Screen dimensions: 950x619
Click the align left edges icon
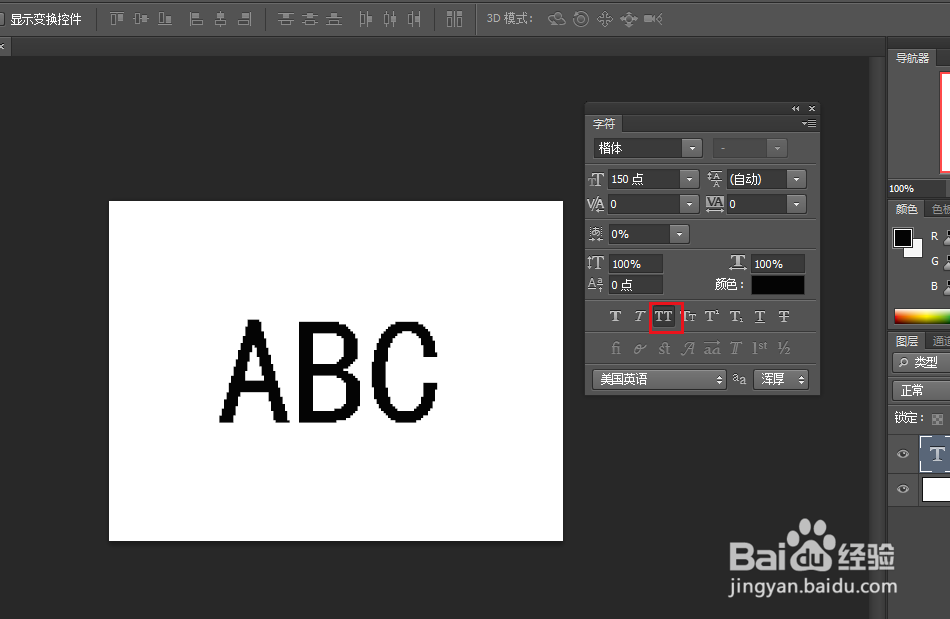pyautogui.click(x=196, y=19)
